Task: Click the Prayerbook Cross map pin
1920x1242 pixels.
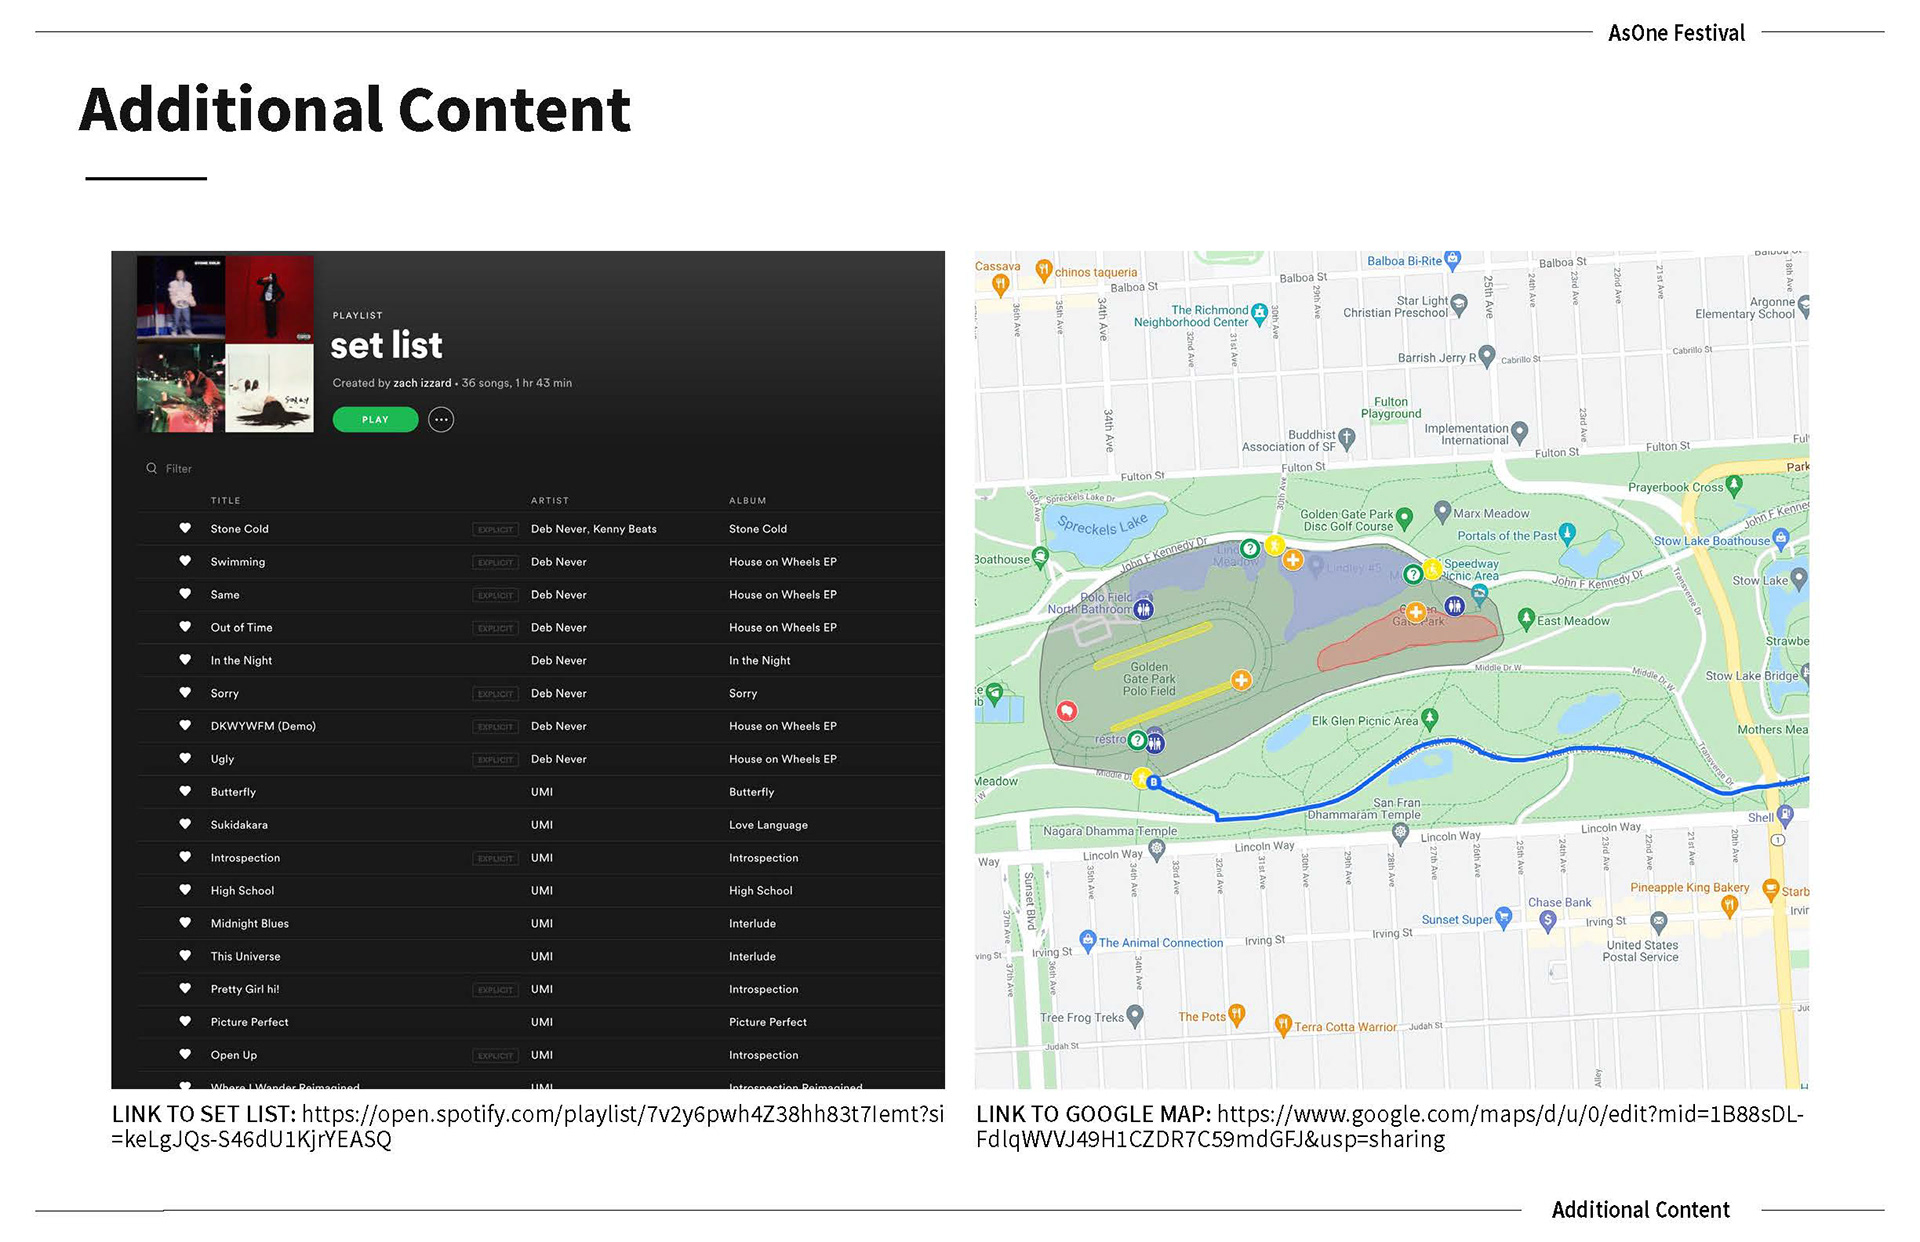Action: [1734, 485]
